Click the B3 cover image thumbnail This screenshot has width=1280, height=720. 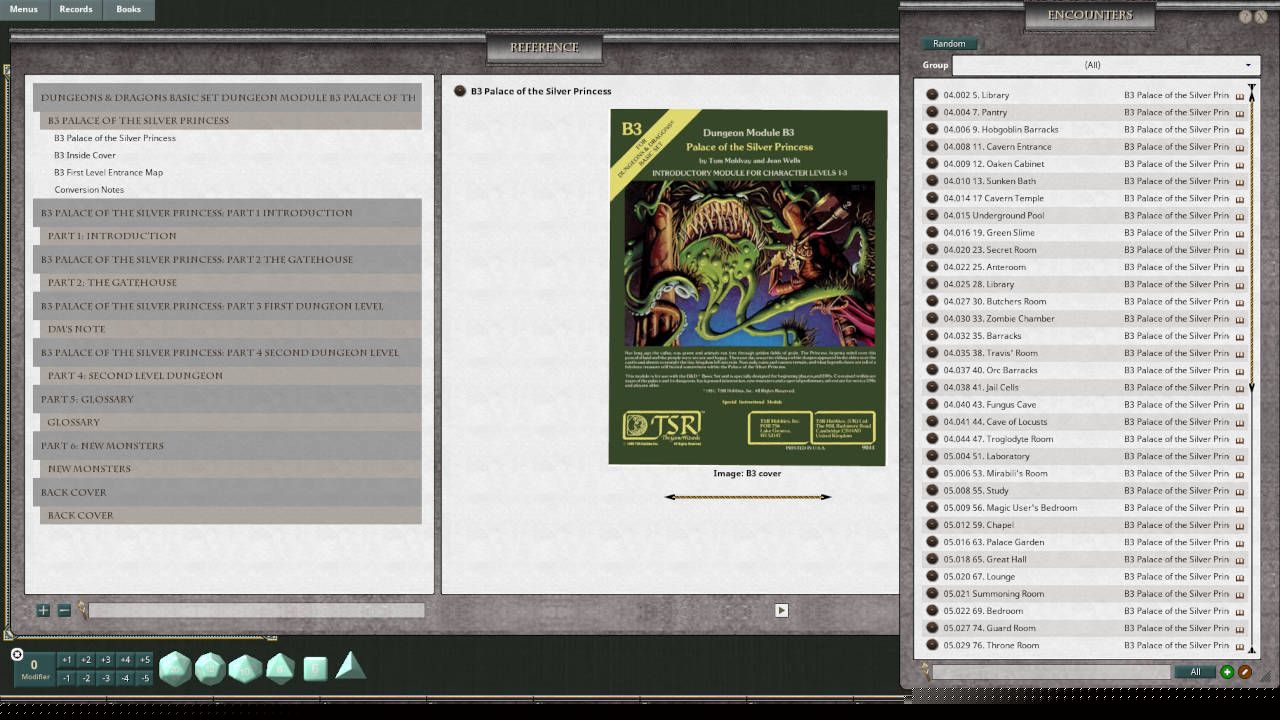(748, 287)
